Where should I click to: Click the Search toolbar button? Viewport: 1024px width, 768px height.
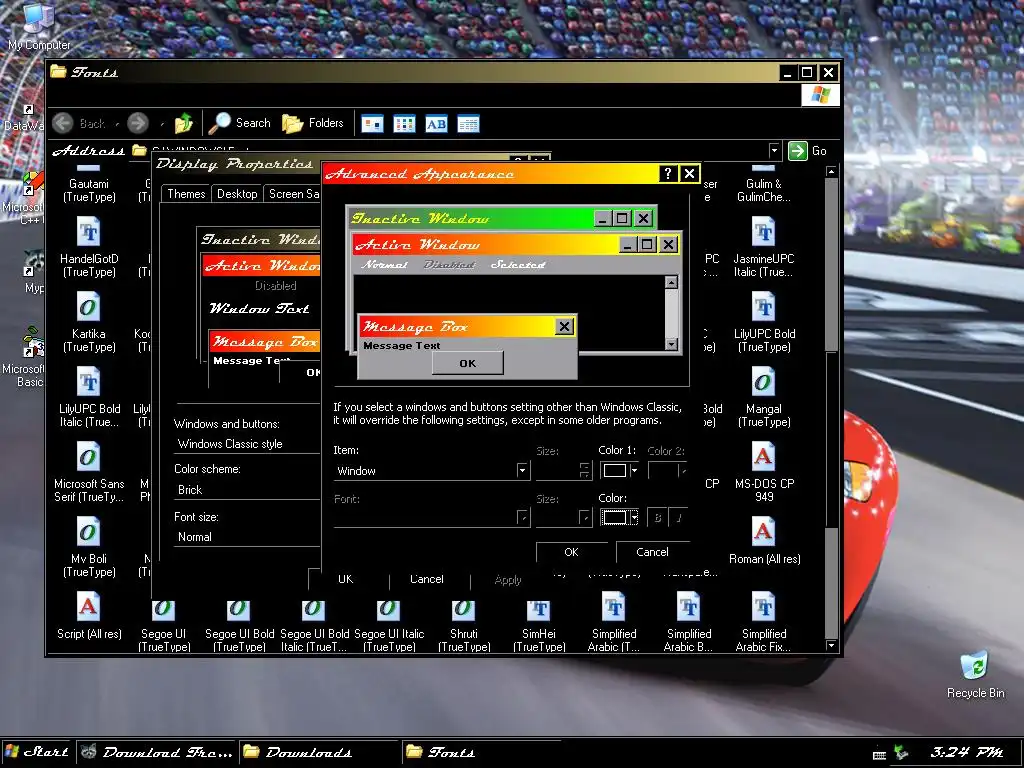point(240,123)
